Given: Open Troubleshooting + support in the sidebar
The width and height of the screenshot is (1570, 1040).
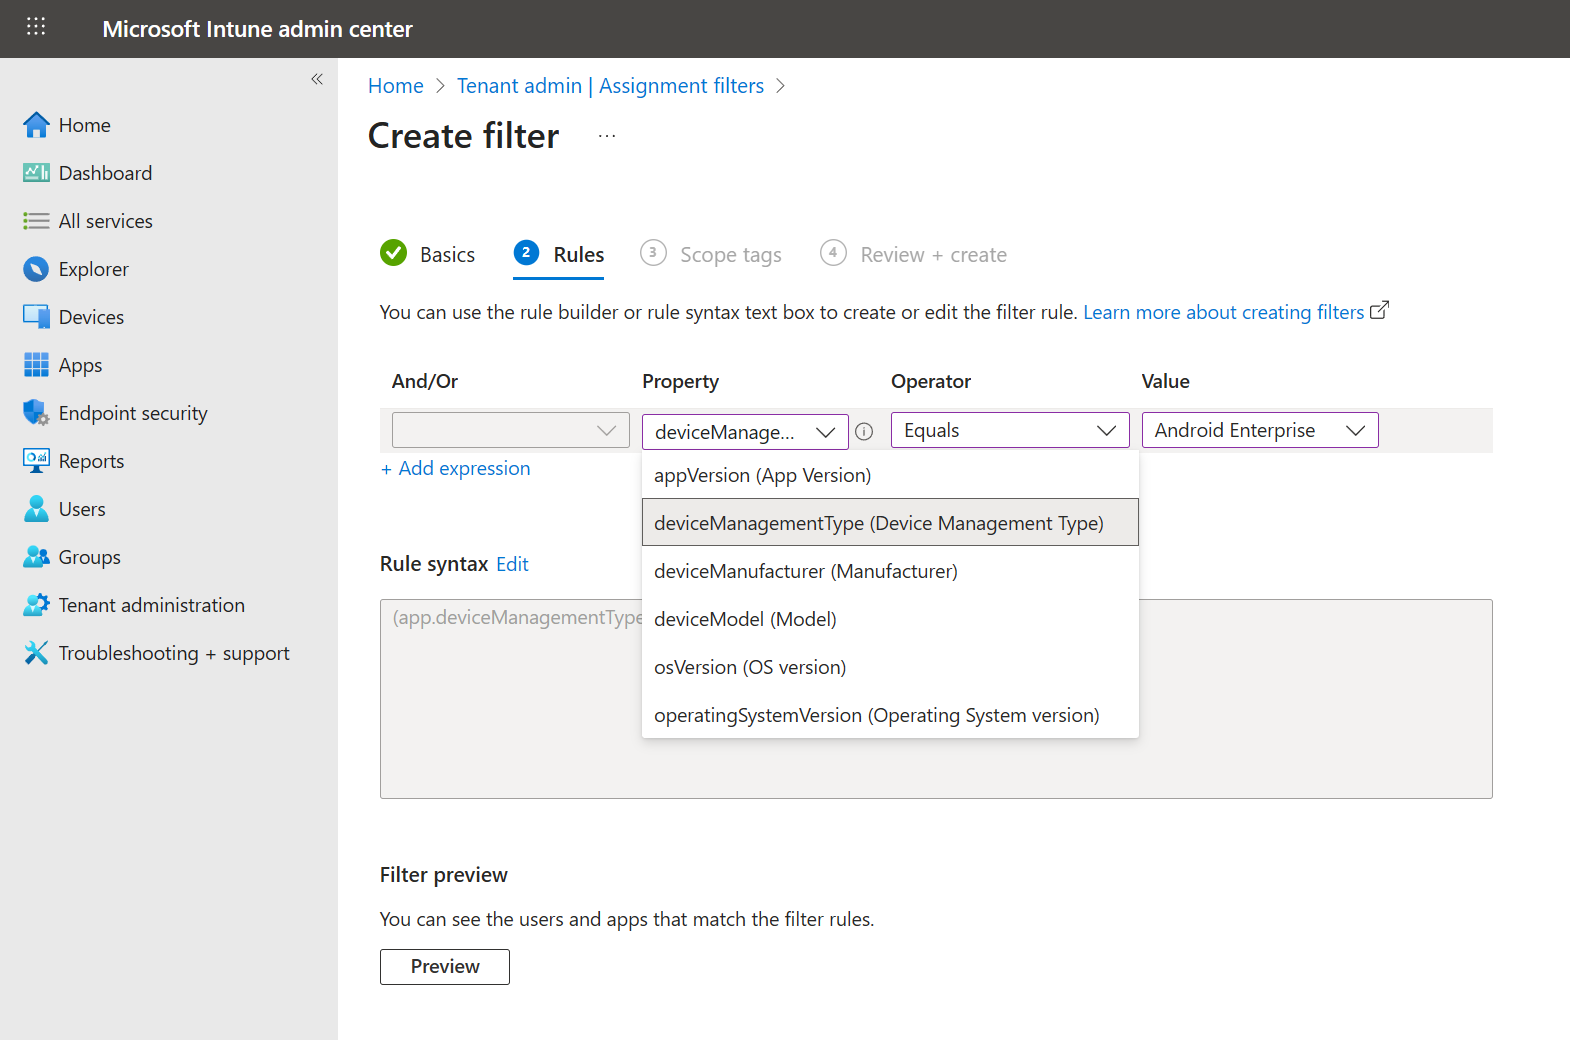Looking at the screenshot, I should pyautogui.click(x=174, y=653).
